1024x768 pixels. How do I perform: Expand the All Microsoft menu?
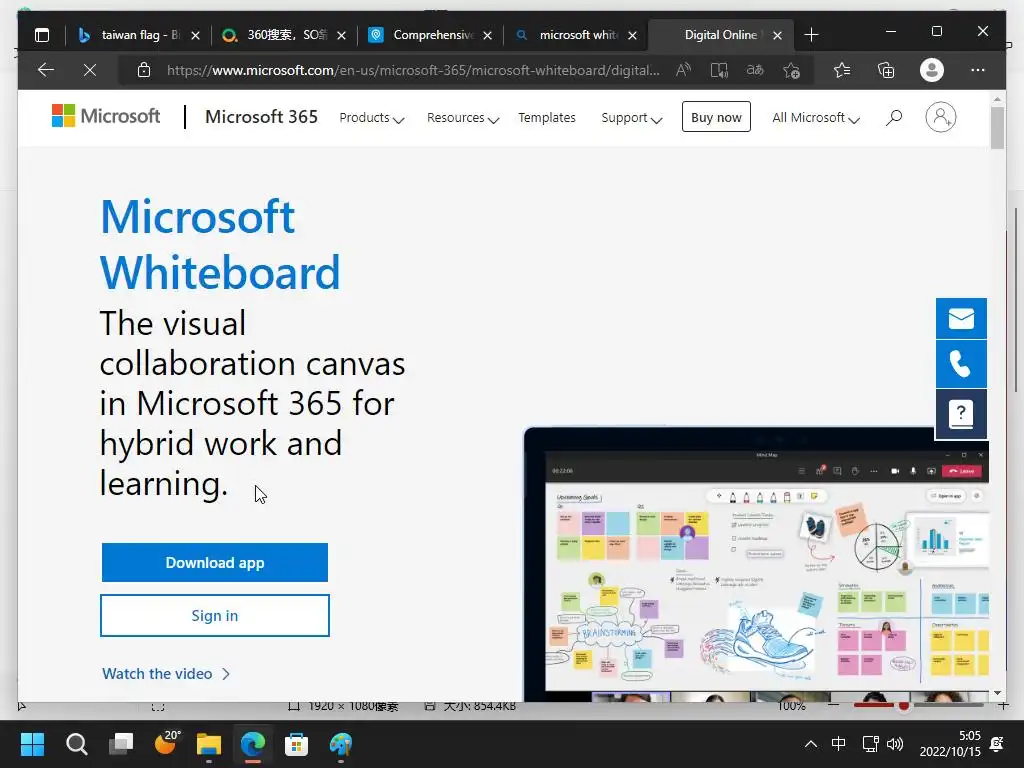[x=816, y=118]
